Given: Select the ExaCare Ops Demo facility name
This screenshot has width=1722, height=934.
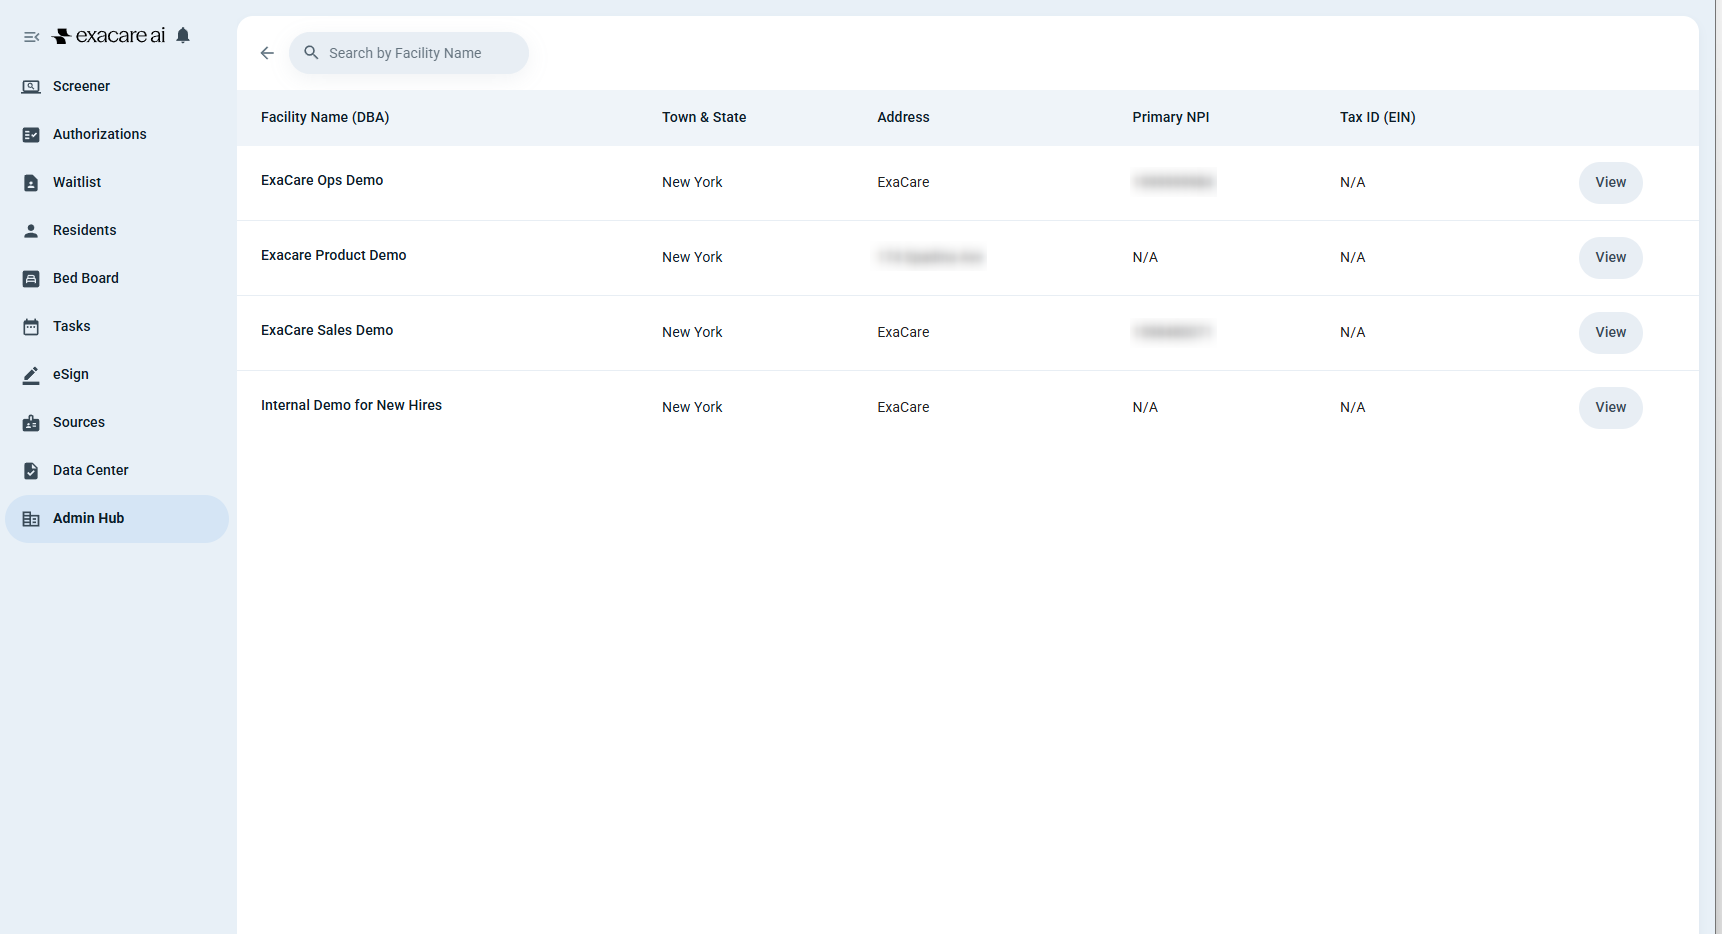Looking at the screenshot, I should pos(322,180).
